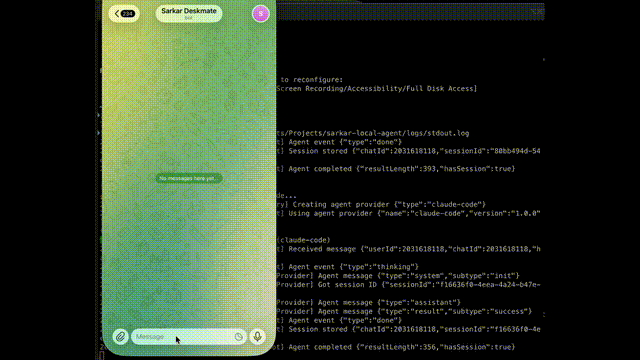Record voice message with microphone icon
This screenshot has width=640, height=360.
pos(258,337)
